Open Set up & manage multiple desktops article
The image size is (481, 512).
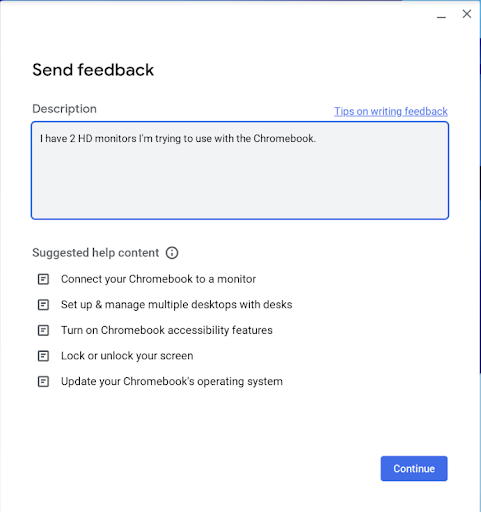[177, 305]
